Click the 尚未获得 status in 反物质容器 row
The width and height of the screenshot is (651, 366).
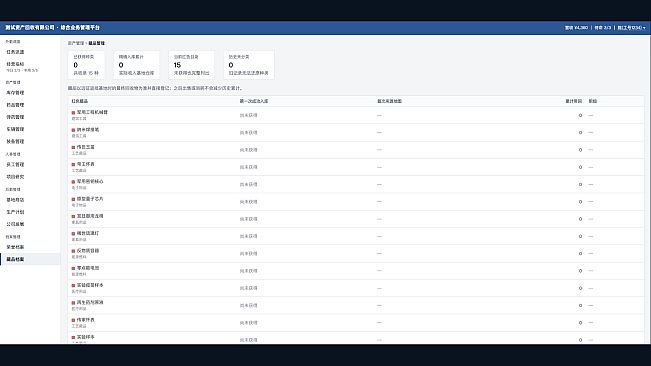tap(248, 254)
